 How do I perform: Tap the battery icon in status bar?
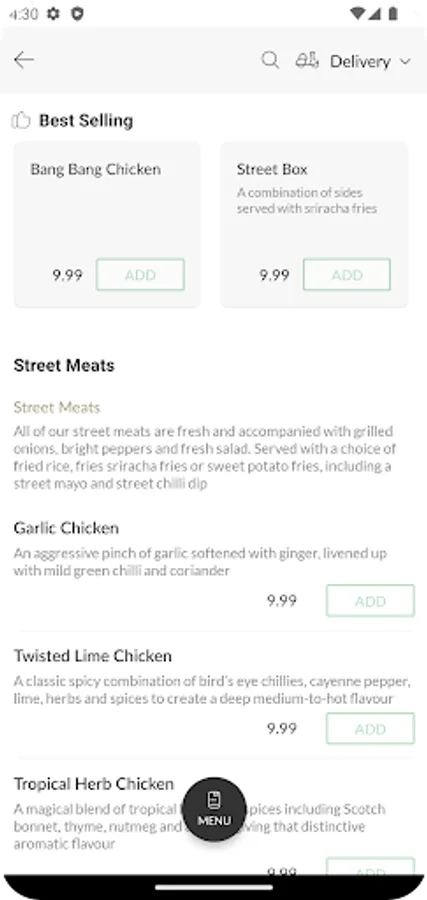click(393, 13)
